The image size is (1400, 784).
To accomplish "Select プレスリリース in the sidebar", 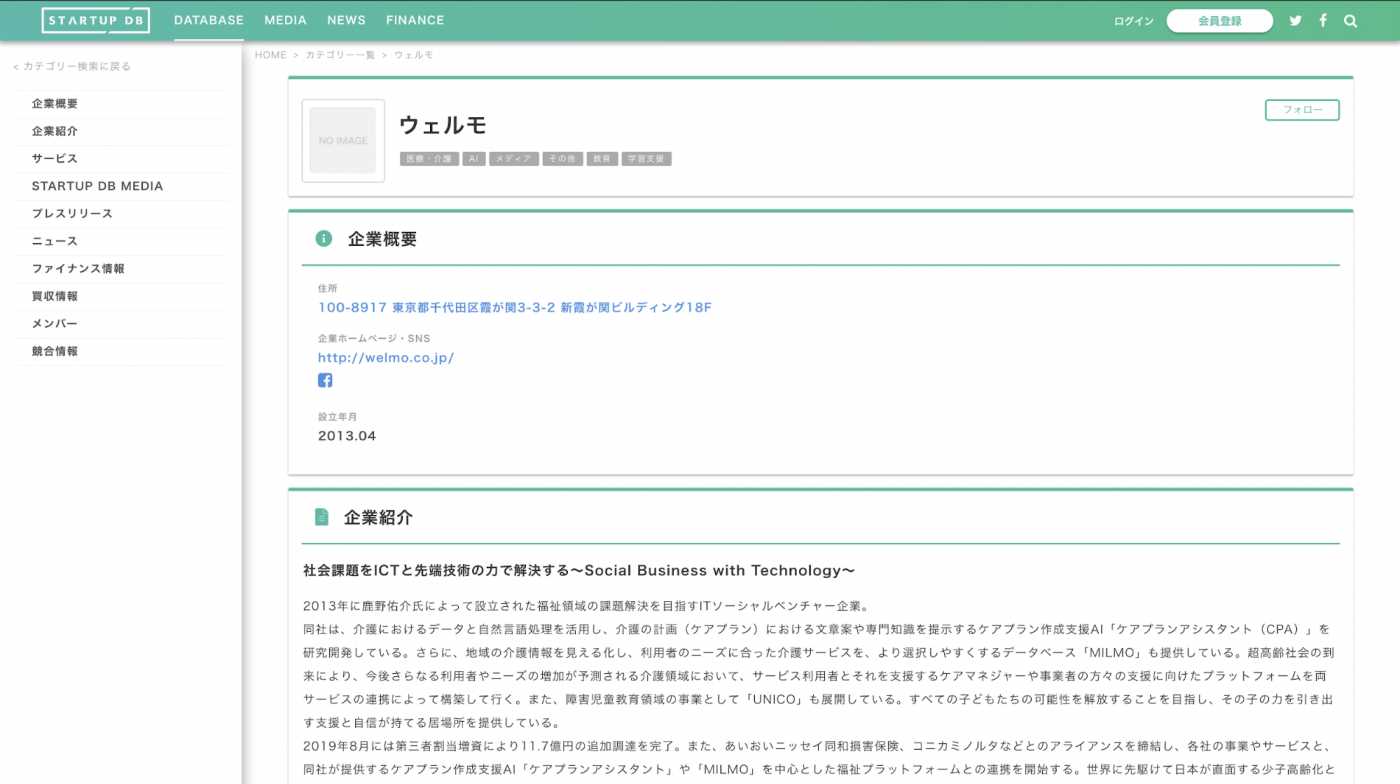I will tap(71, 213).
